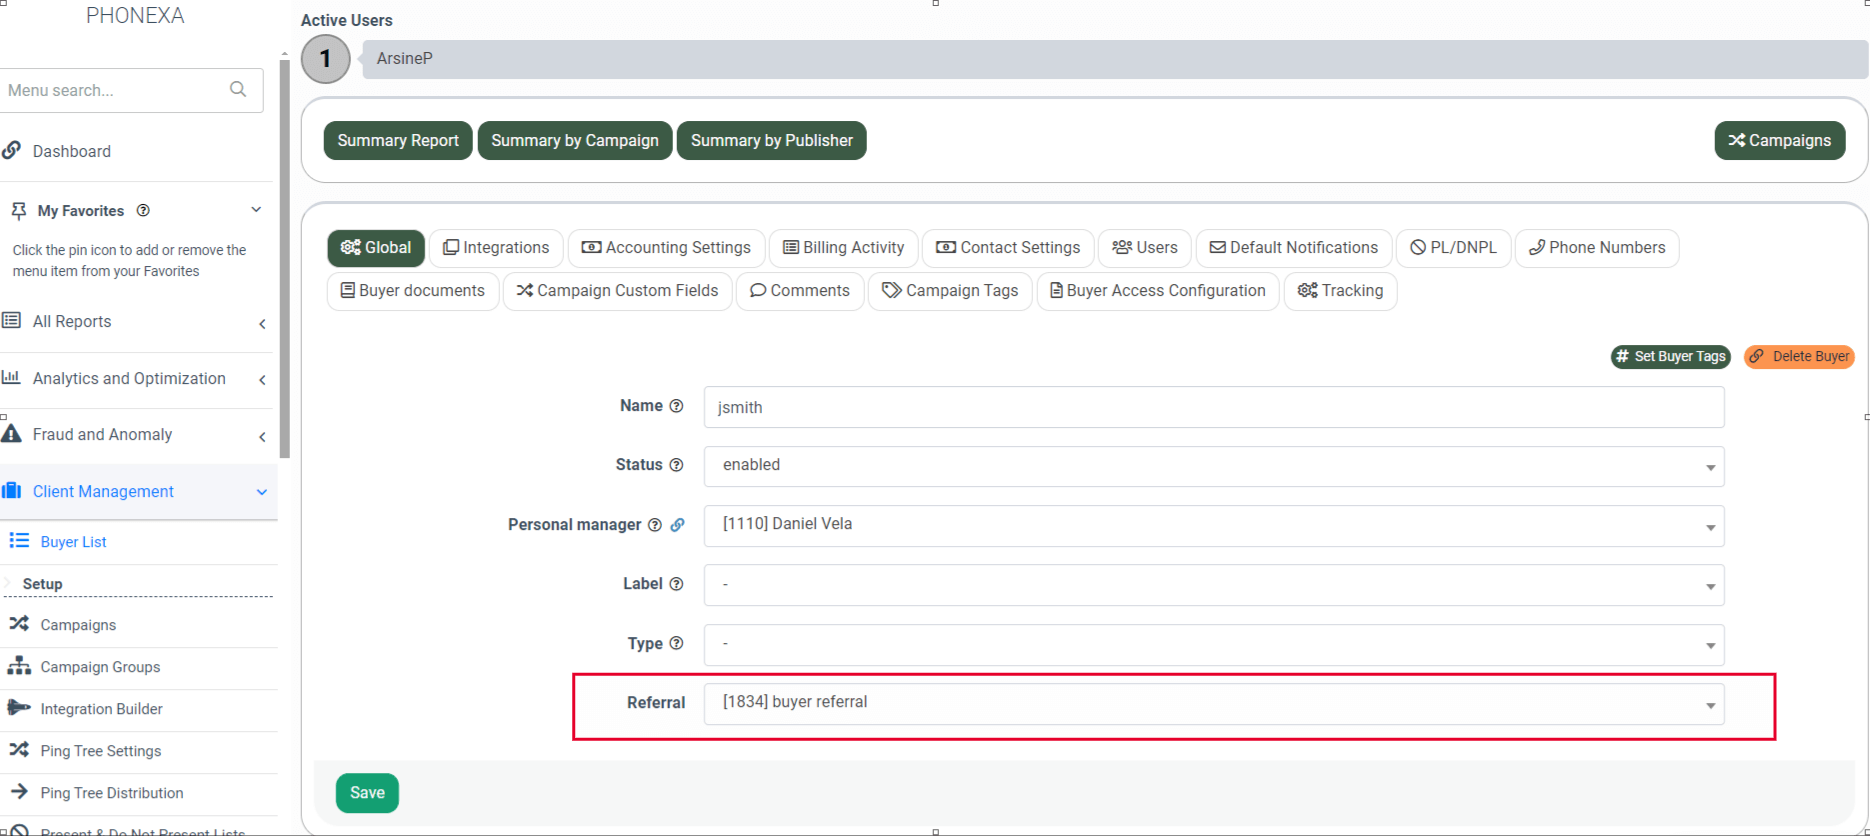This screenshot has width=1870, height=836.
Task: Expand the All Reports menu section
Action: tap(261, 323)
